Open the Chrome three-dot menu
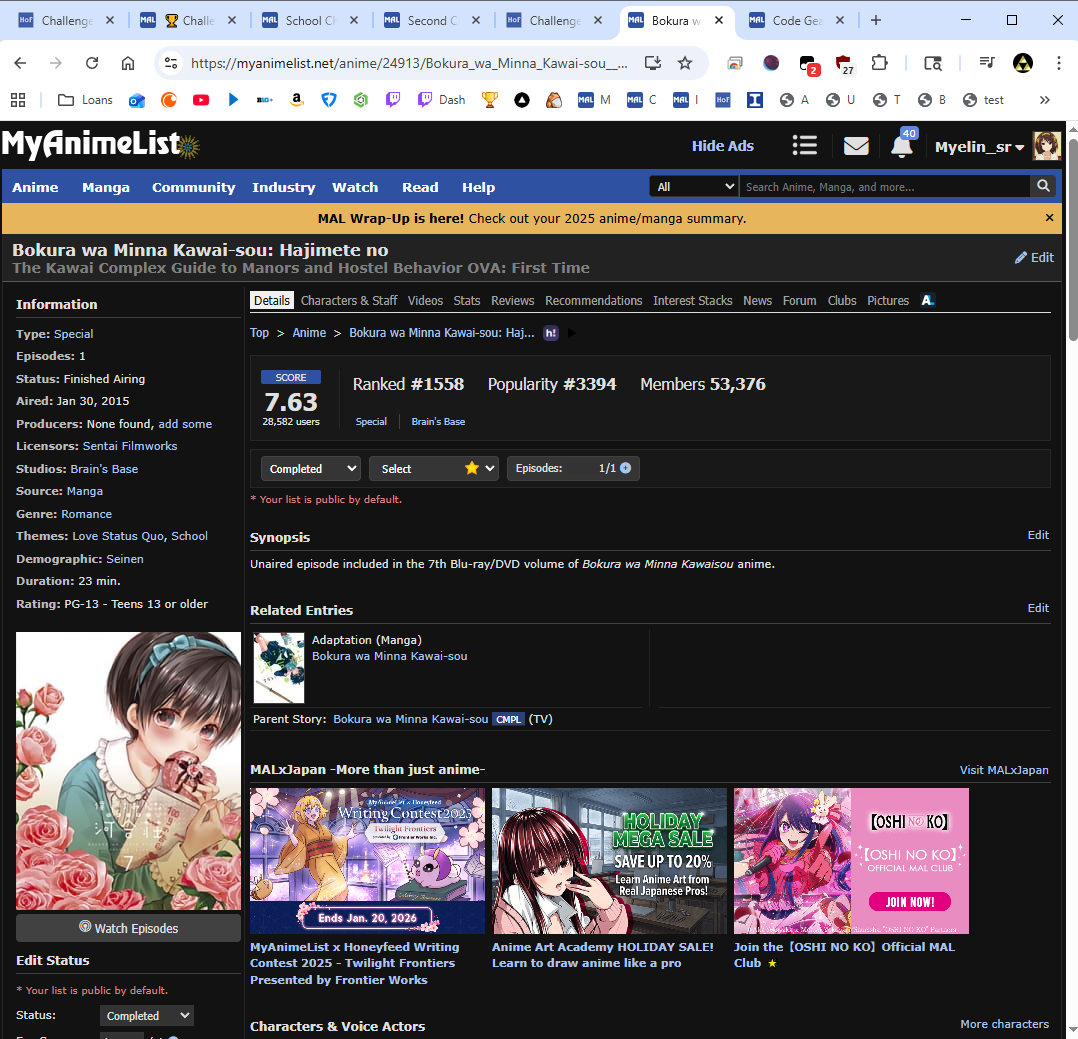1078x1039 pixels. click(x=1058, y=63)
